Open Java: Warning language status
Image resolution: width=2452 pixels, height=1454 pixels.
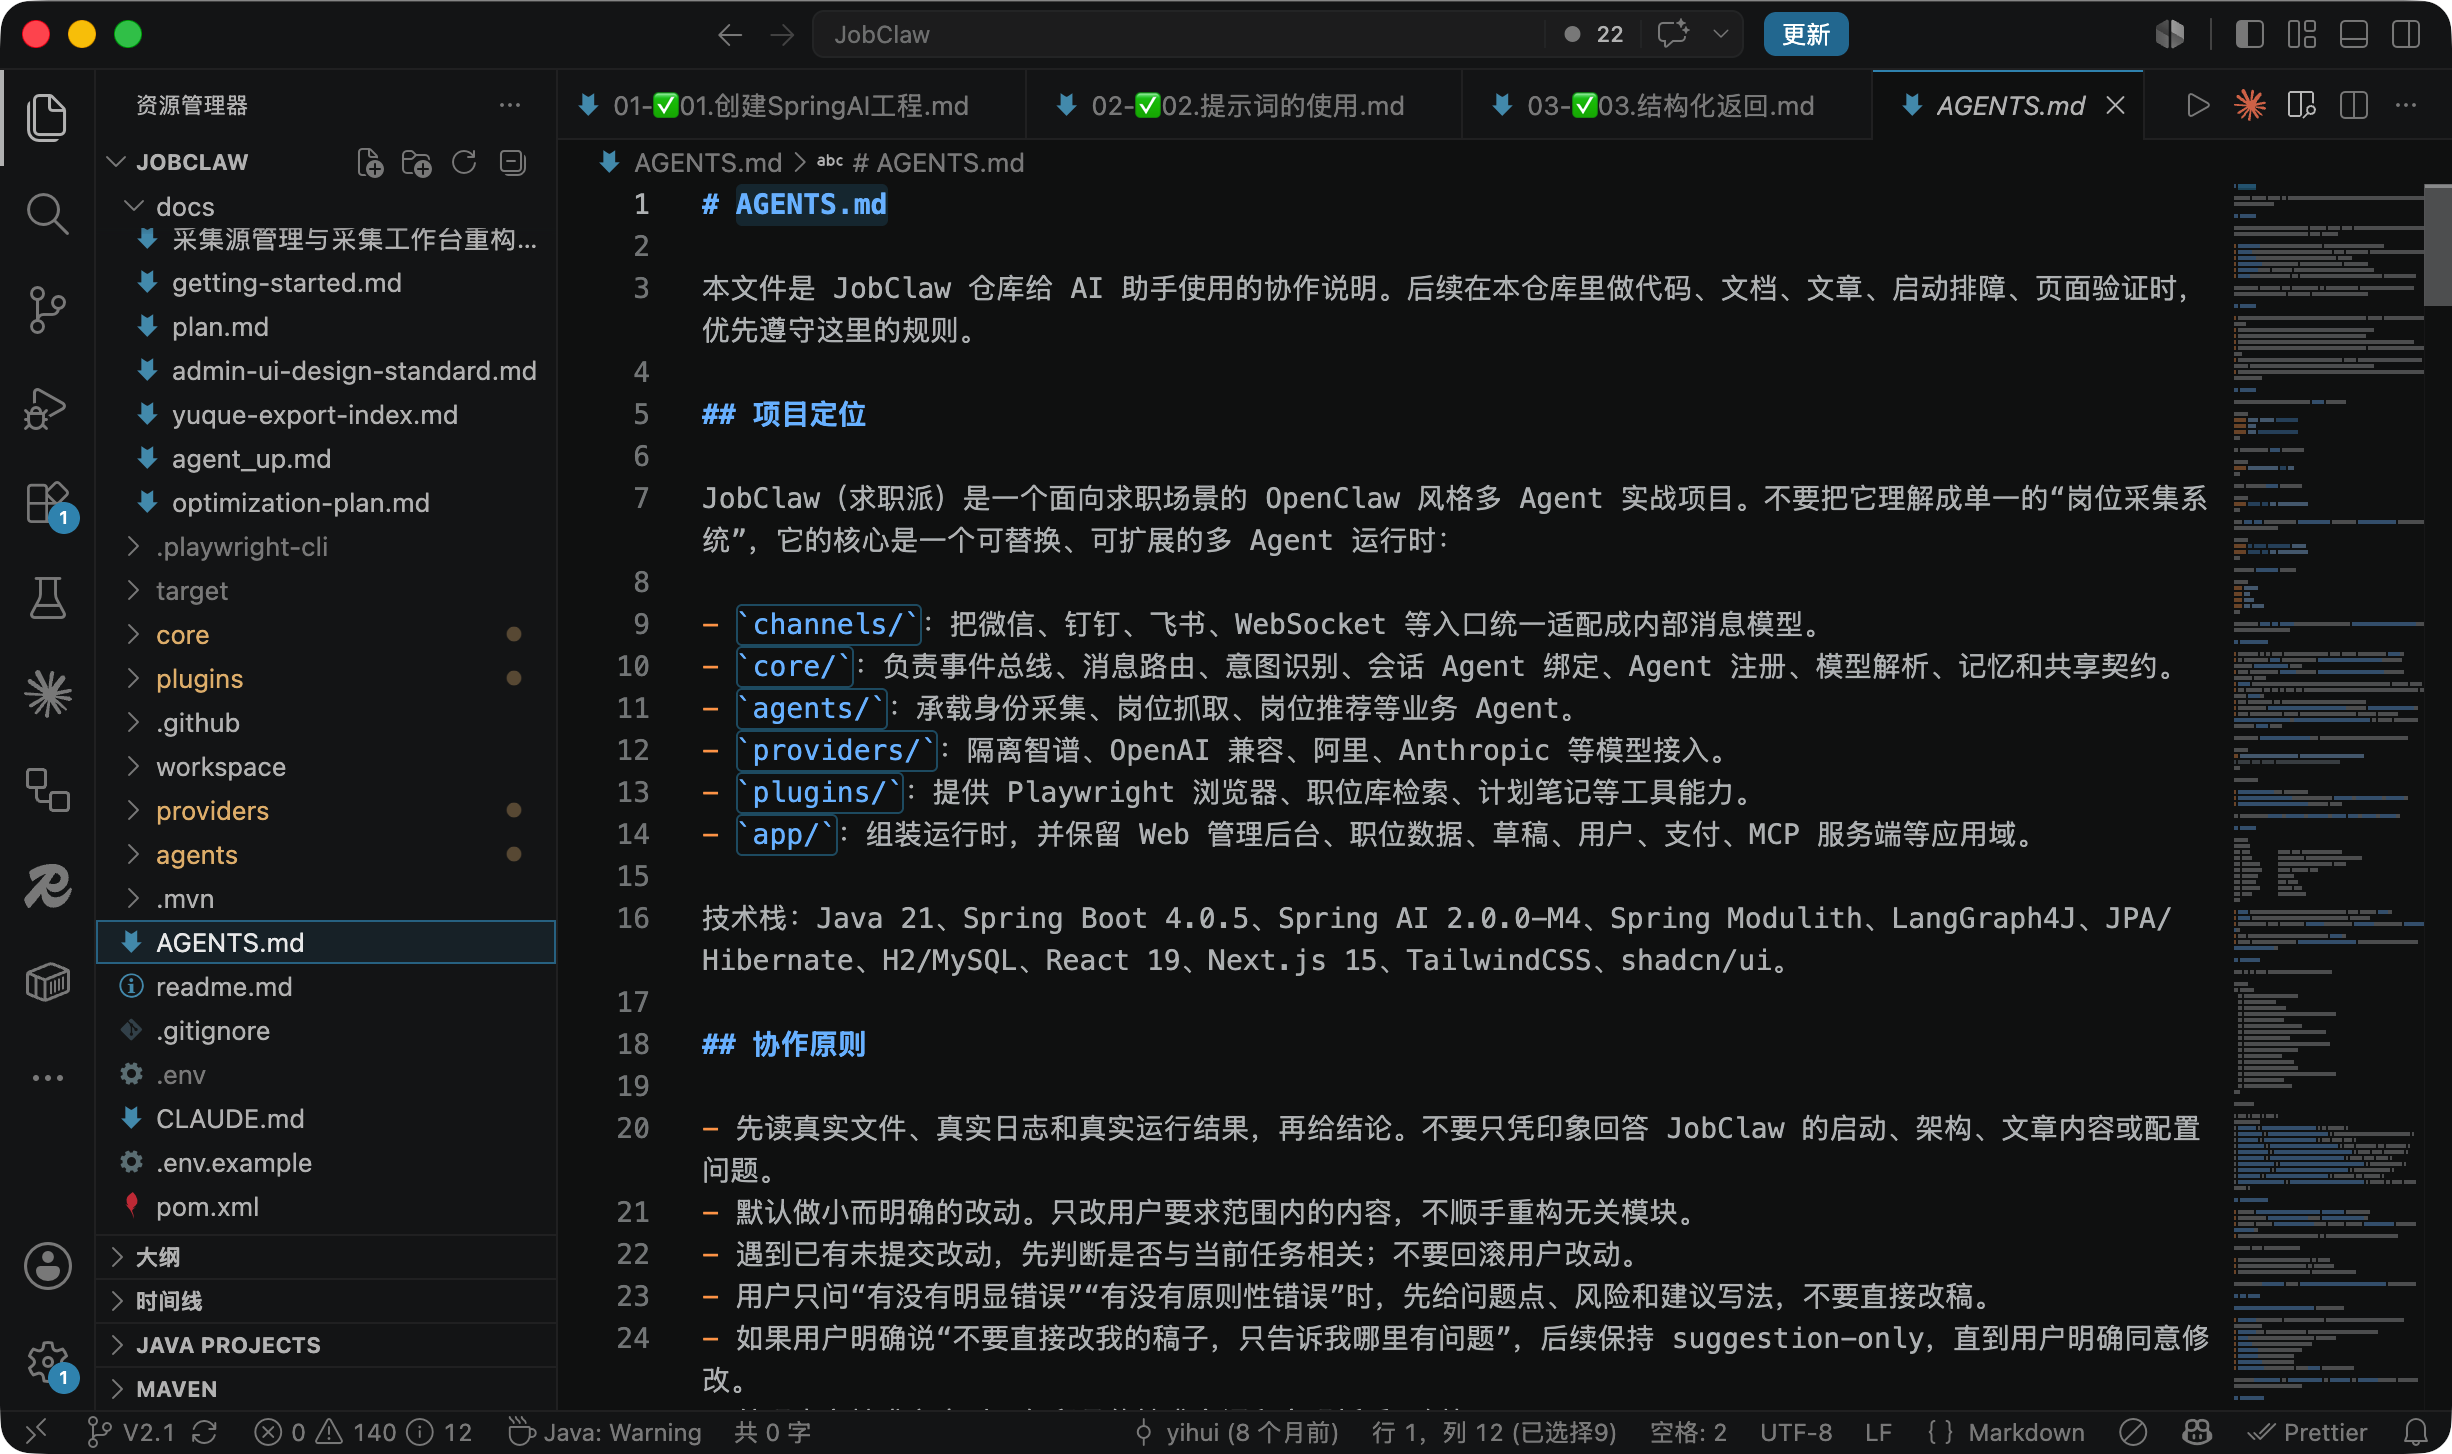tap(604, 1432)
